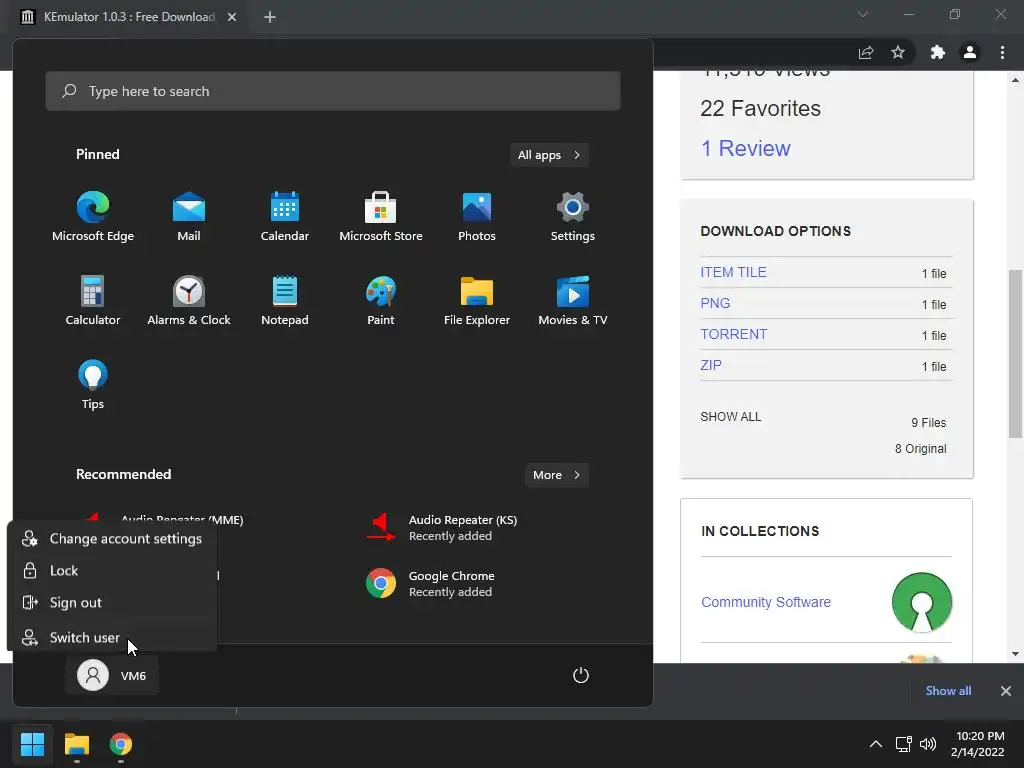Click the Start menu power button
This screenshot has height=768, width=1024.
point(581,675)
